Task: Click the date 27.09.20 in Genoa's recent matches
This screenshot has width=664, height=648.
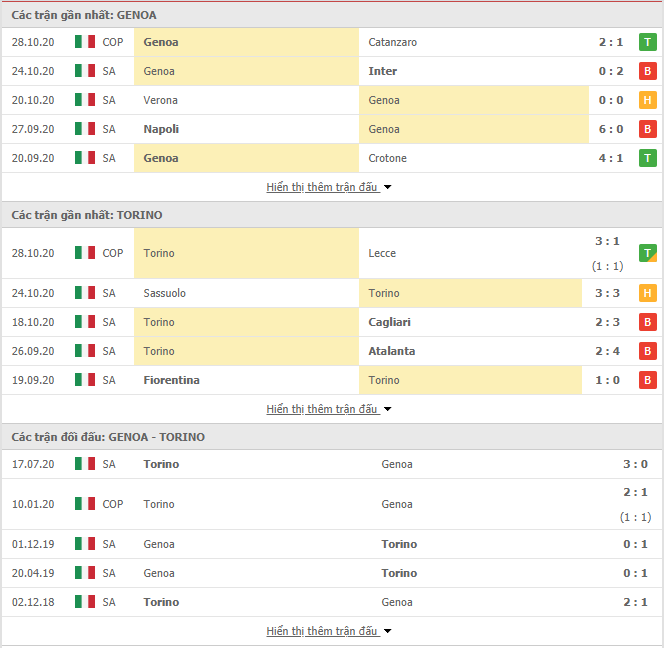Action: point(33,129)
